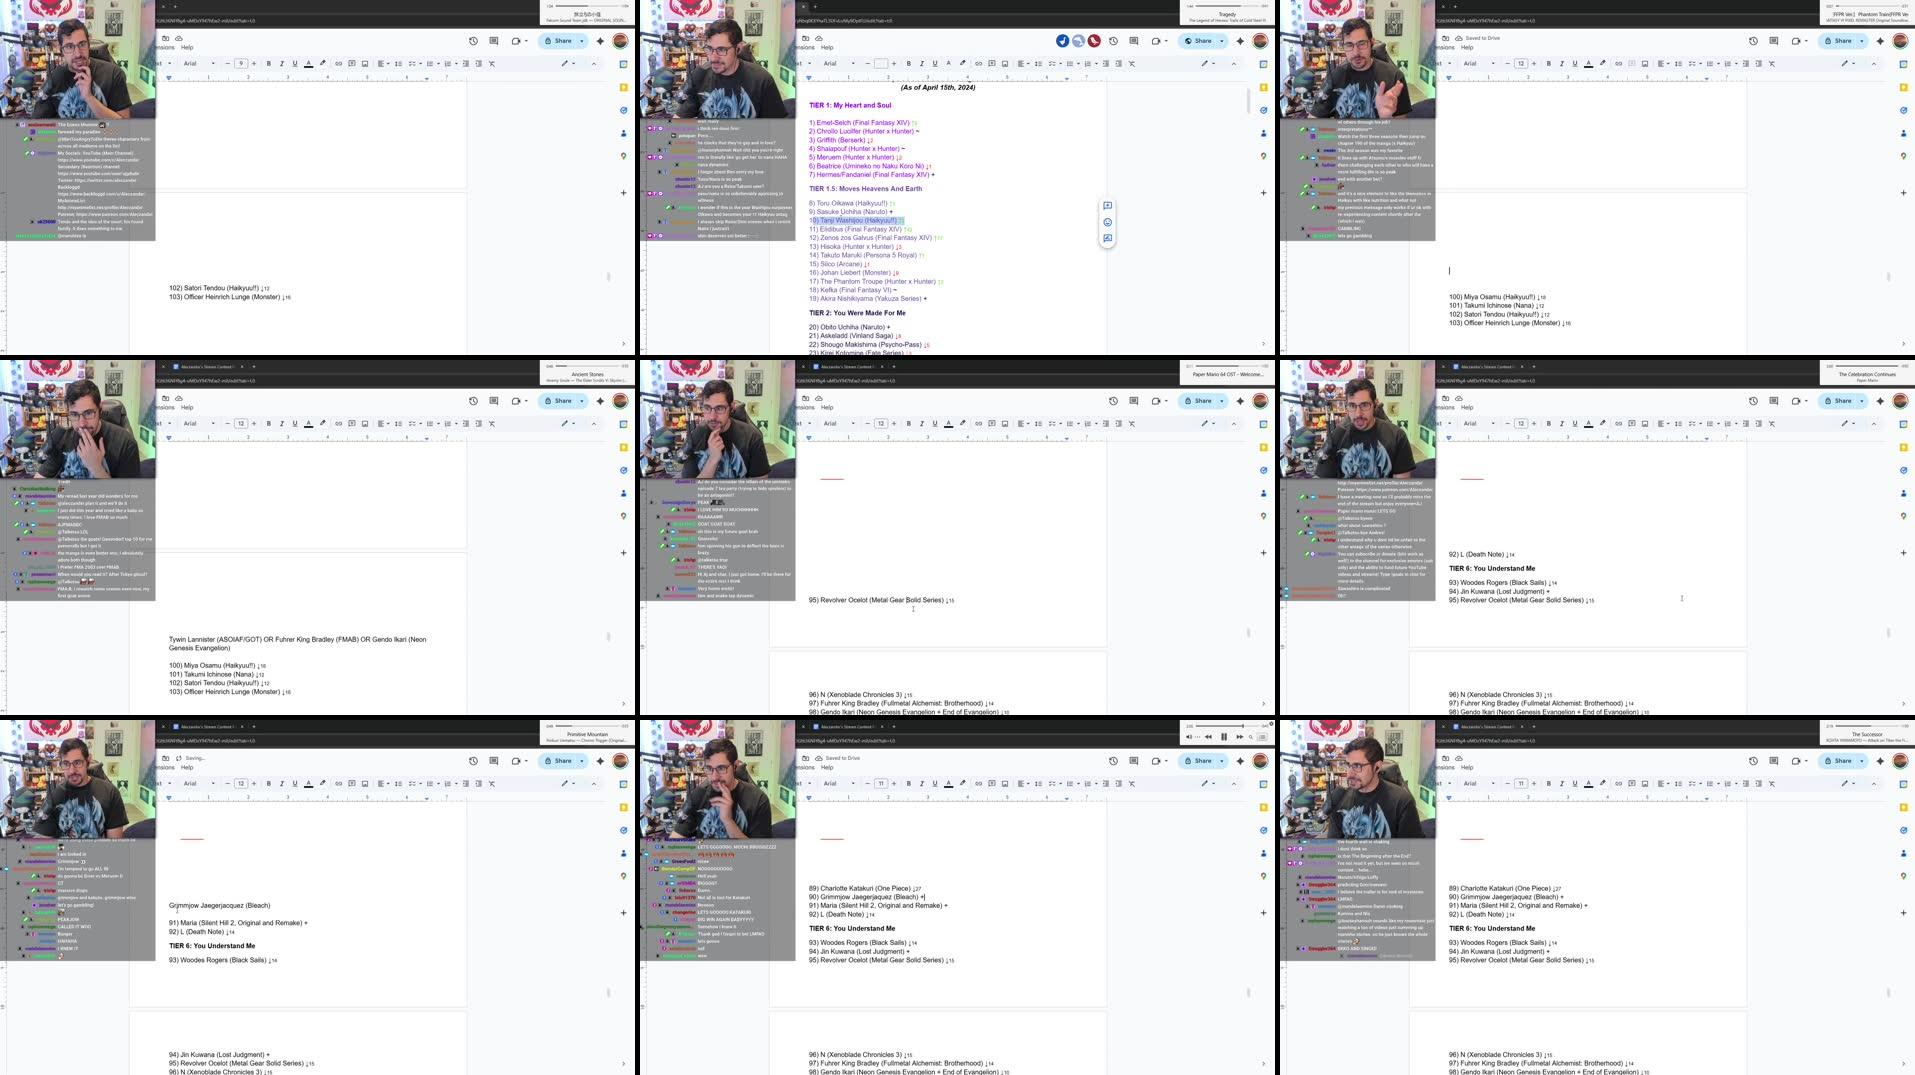Toggle italic in the Tragedy frame toolbar
Image resolution: width=1915 pixels, height=1075 pixels.
[x=921, y=64]
